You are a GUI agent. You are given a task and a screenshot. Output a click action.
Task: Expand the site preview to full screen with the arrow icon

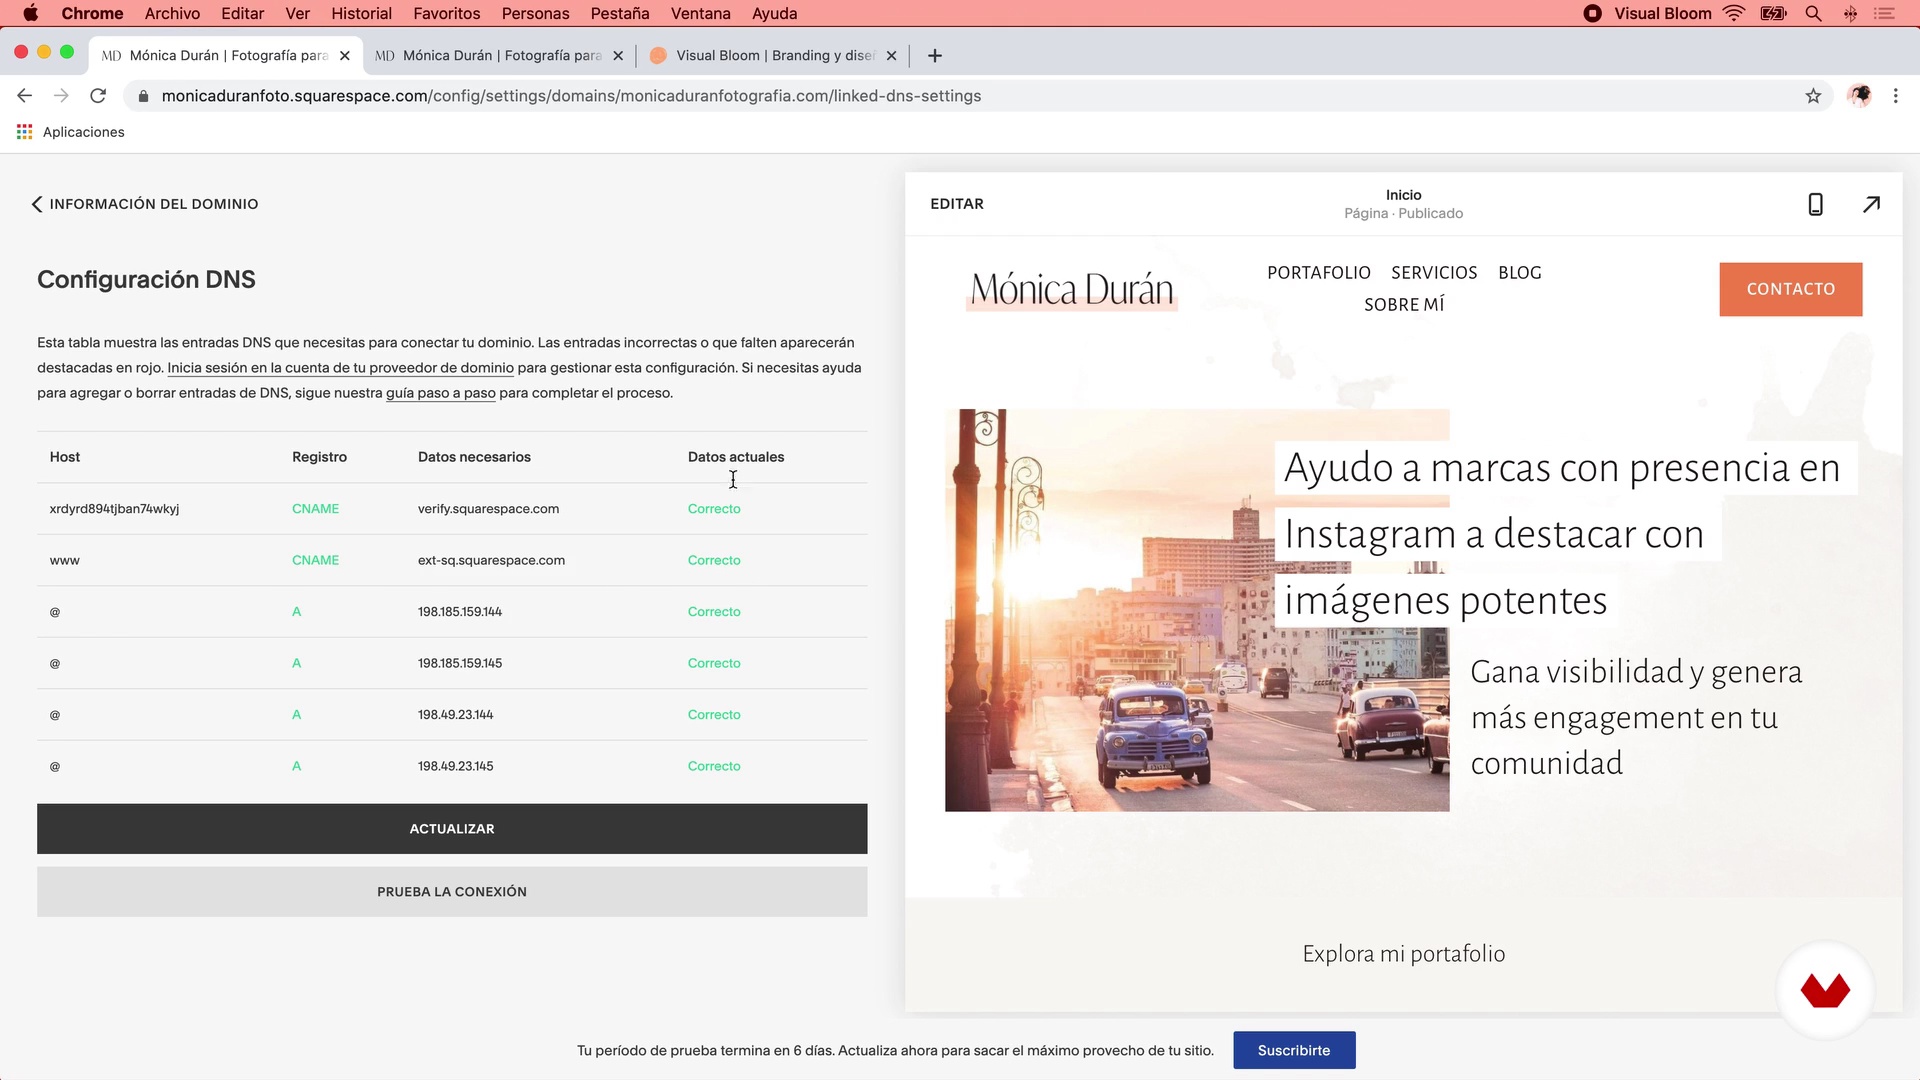click(1871, 204)
